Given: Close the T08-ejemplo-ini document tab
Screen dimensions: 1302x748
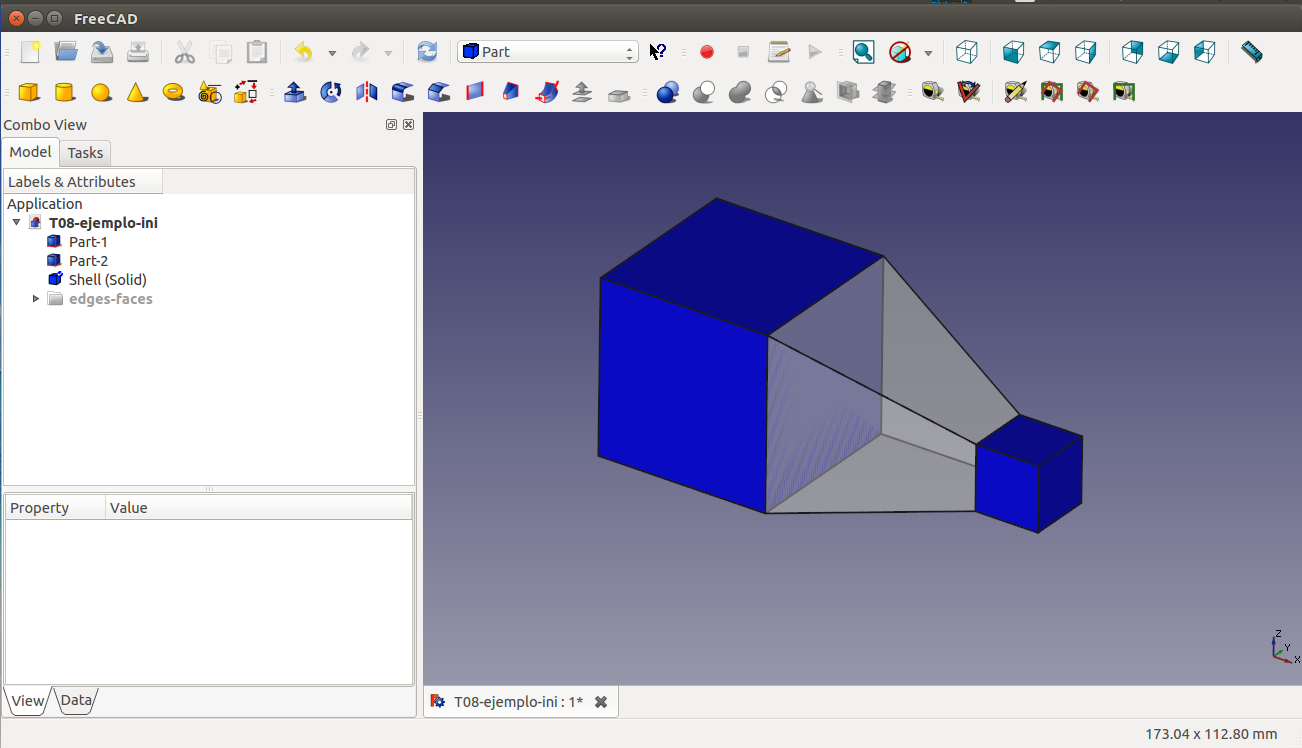Looking at the screenshot, I should pos(601,702).
